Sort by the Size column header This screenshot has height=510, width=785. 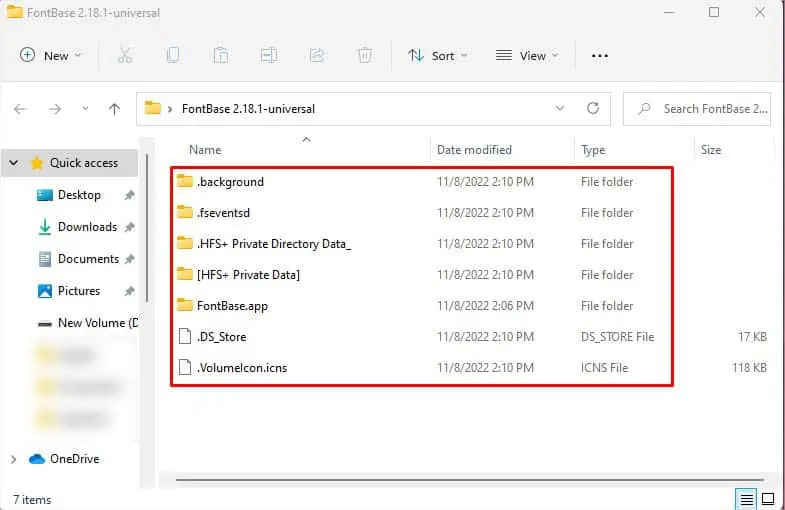[x=711, y=150]
